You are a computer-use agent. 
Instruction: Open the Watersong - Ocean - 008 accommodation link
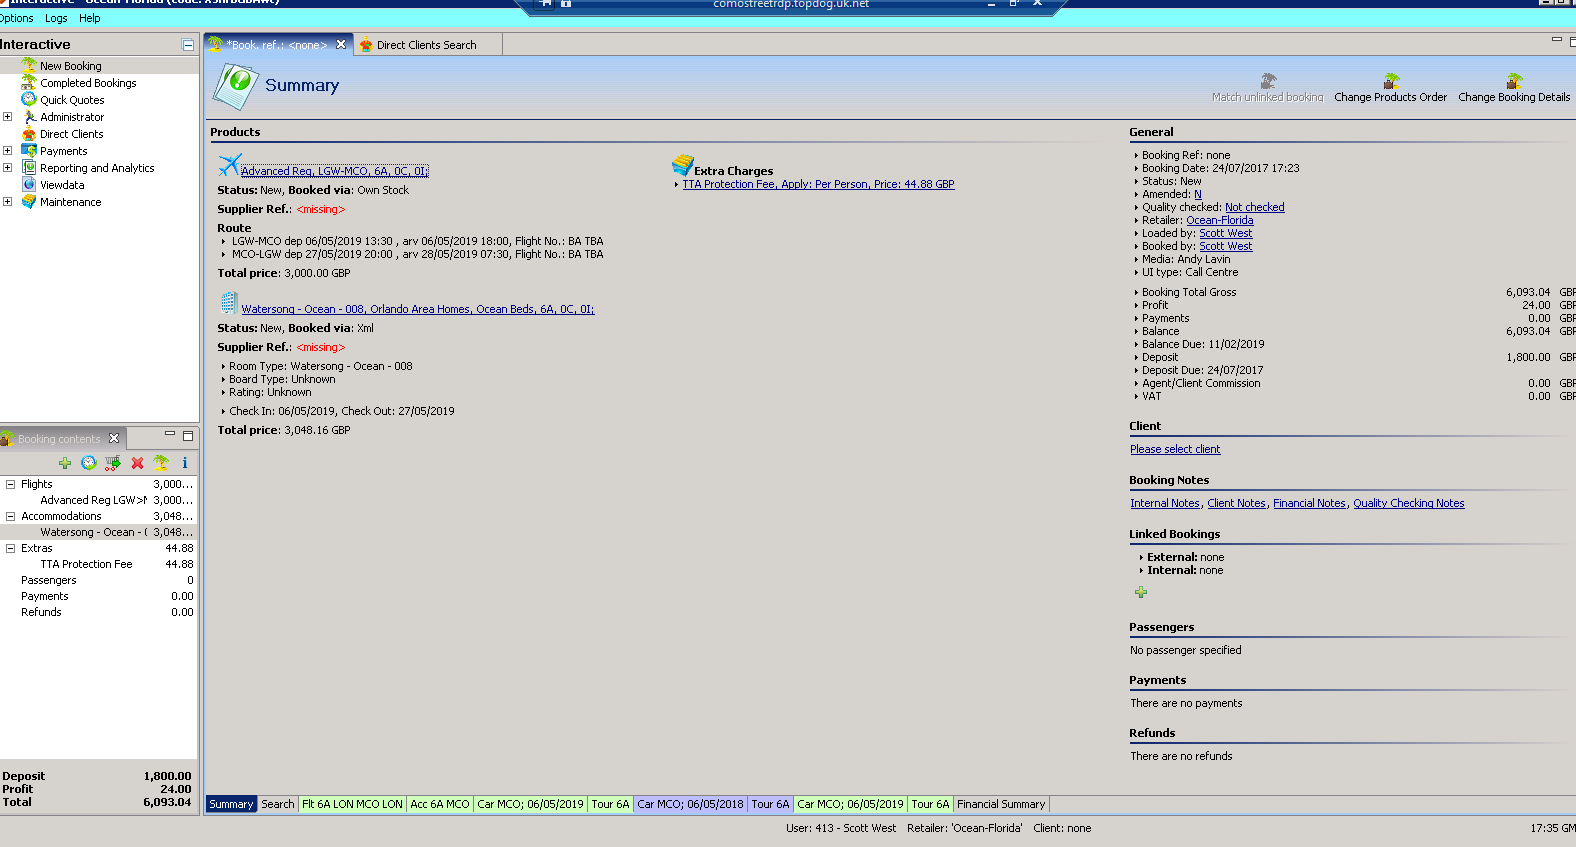[x=418, y=309]
